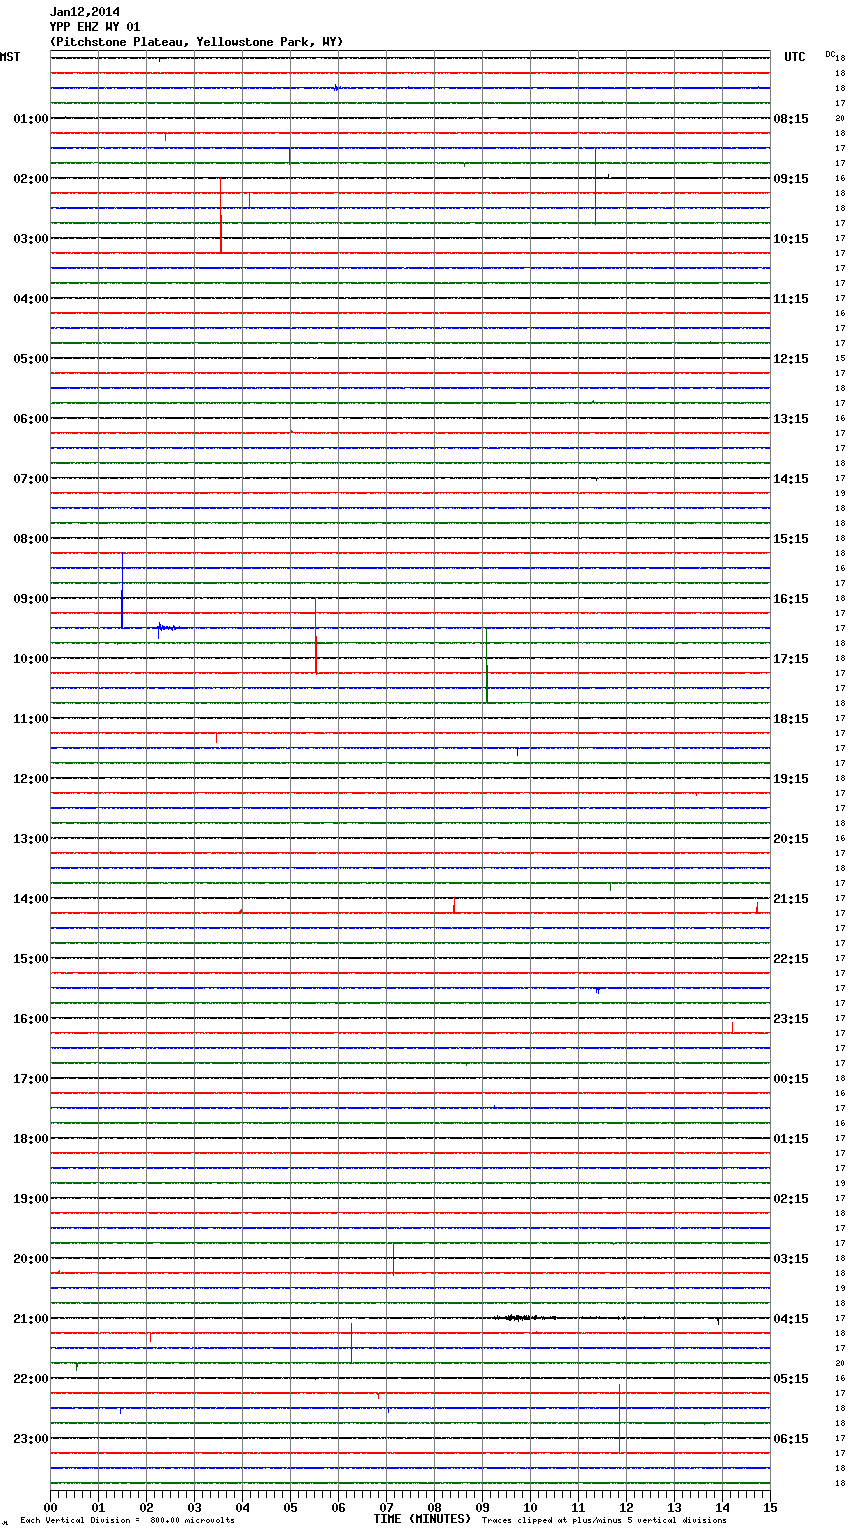Click the 08:00 MST time label
Image resolution: width=850 pixels, height=1534 pixels.
pyautogui.click(x=30, y=539)
